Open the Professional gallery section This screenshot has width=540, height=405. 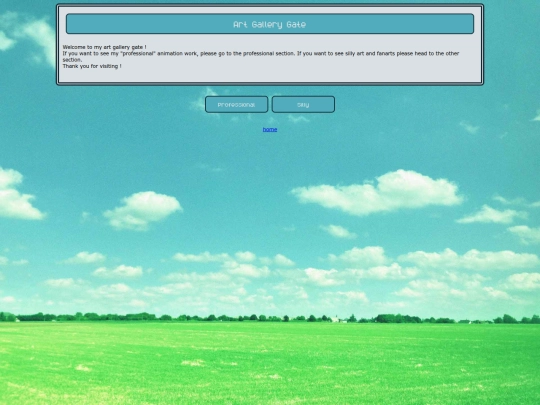pos(236,104)
